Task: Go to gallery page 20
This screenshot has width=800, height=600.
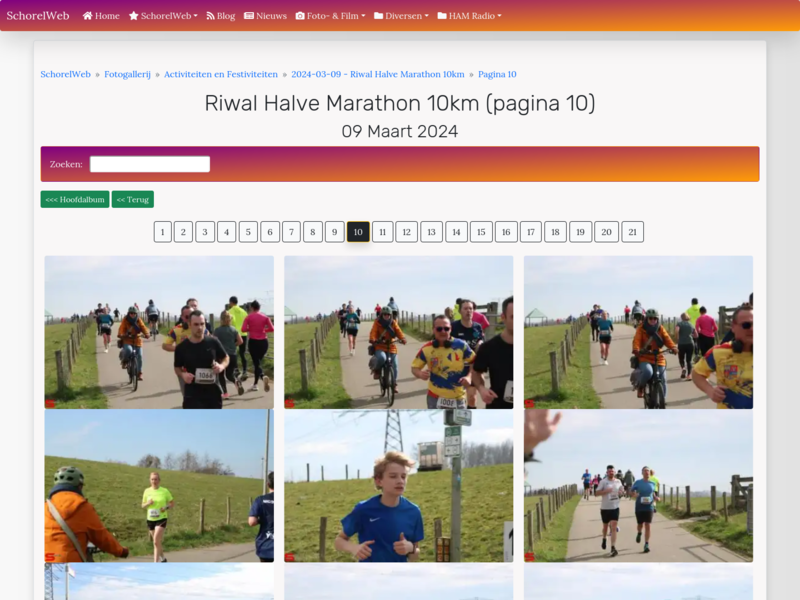Action: pos(607,232)
